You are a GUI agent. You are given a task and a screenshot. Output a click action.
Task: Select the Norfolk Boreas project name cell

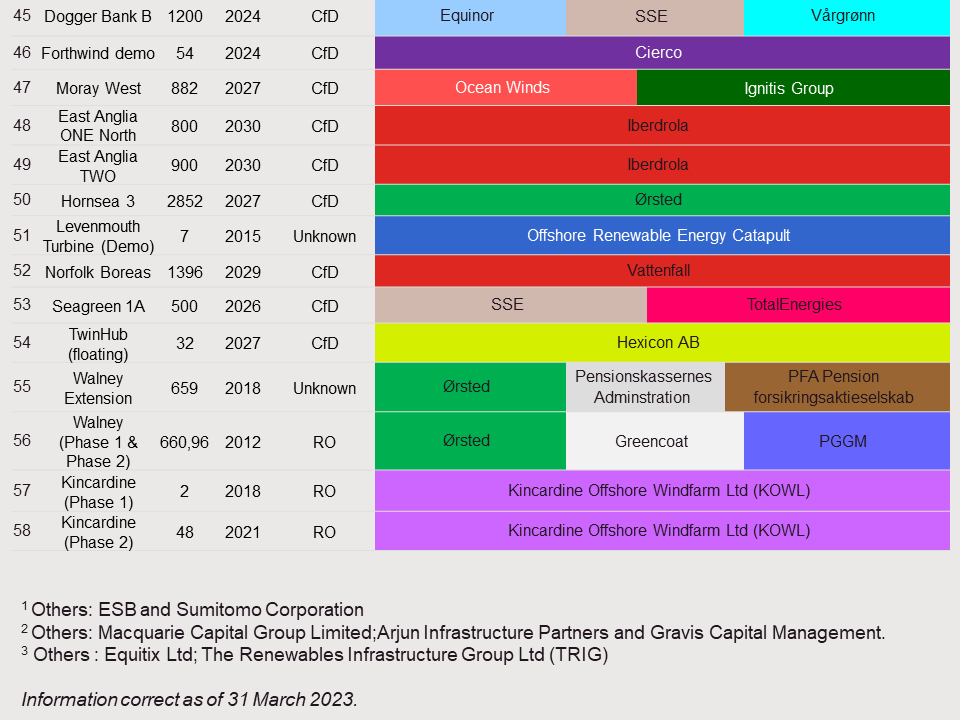coord(98,272)
